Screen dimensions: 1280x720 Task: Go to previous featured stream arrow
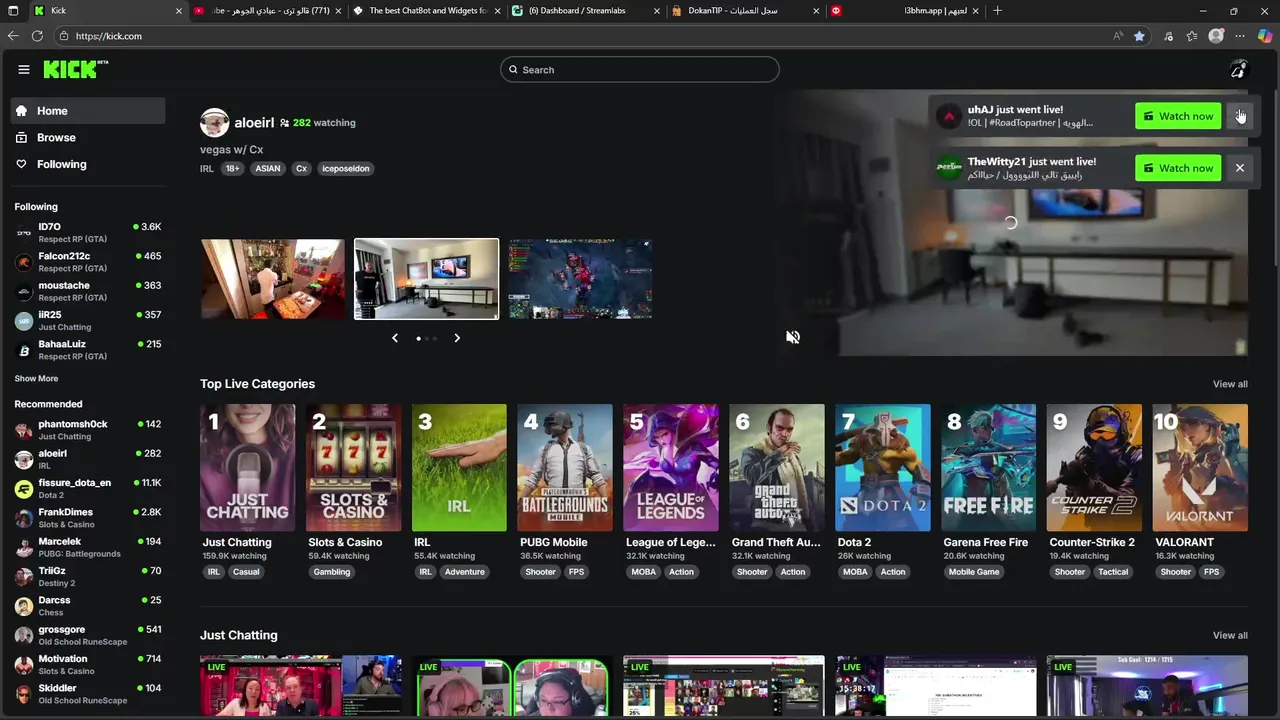pyautogui.click(x=395, y=338)
